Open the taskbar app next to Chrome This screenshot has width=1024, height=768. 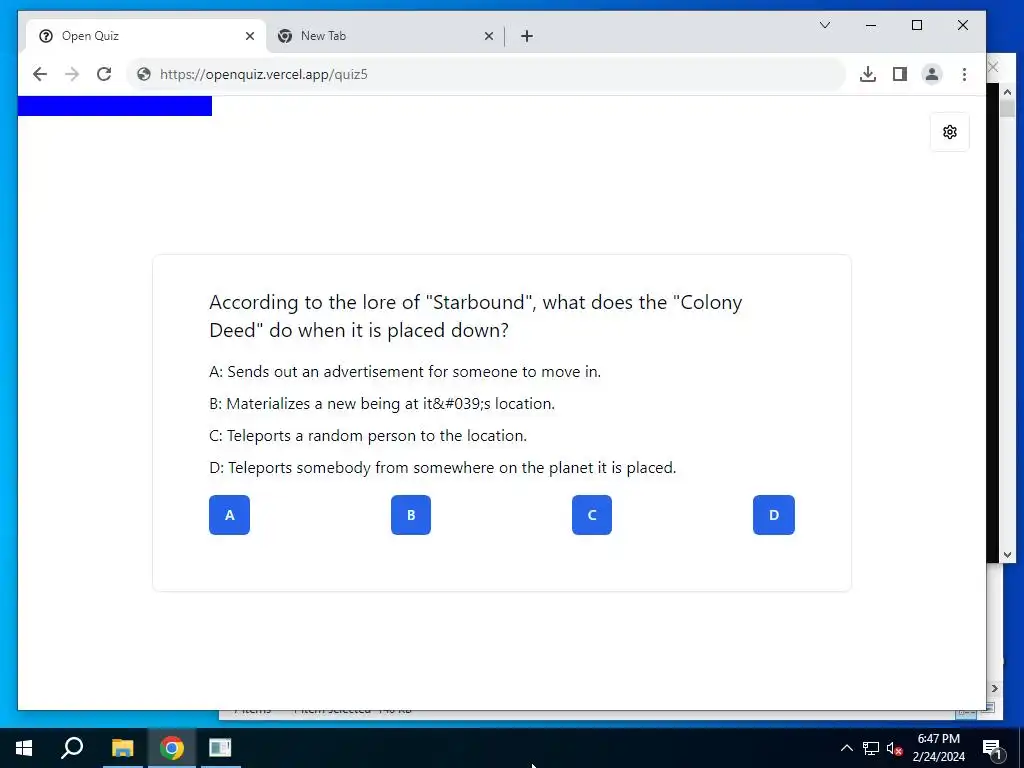[220, 748]
